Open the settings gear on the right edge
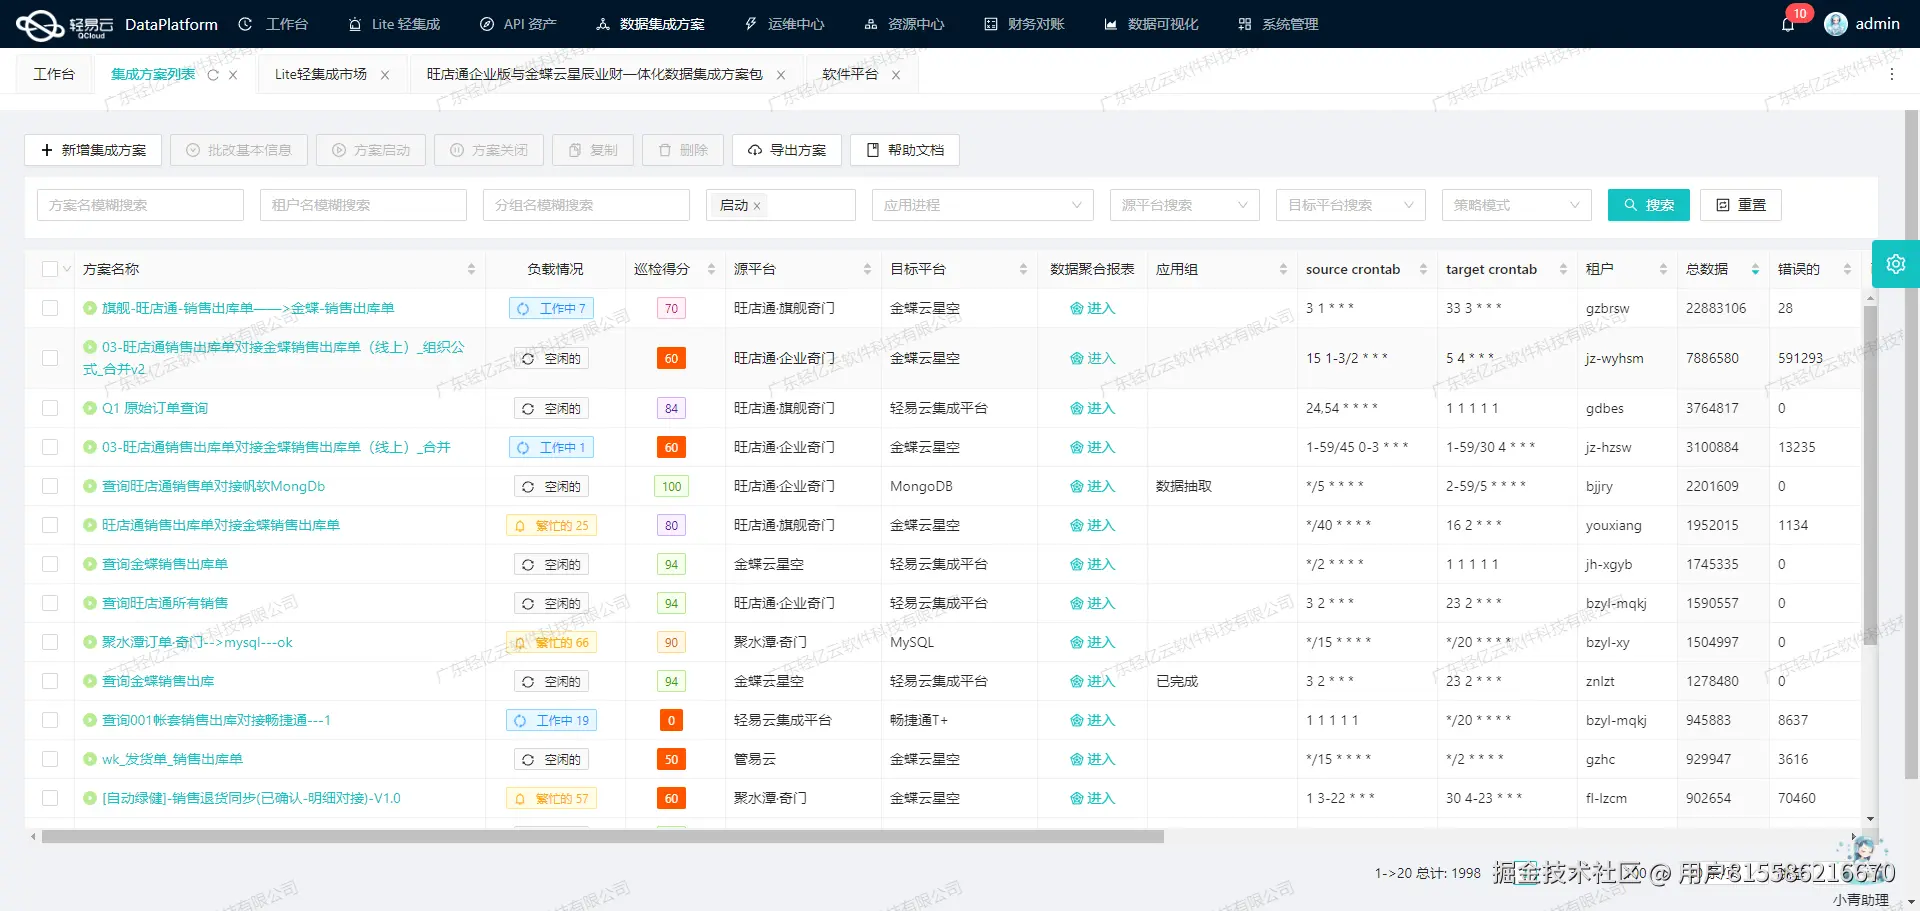 (1896, 264)
